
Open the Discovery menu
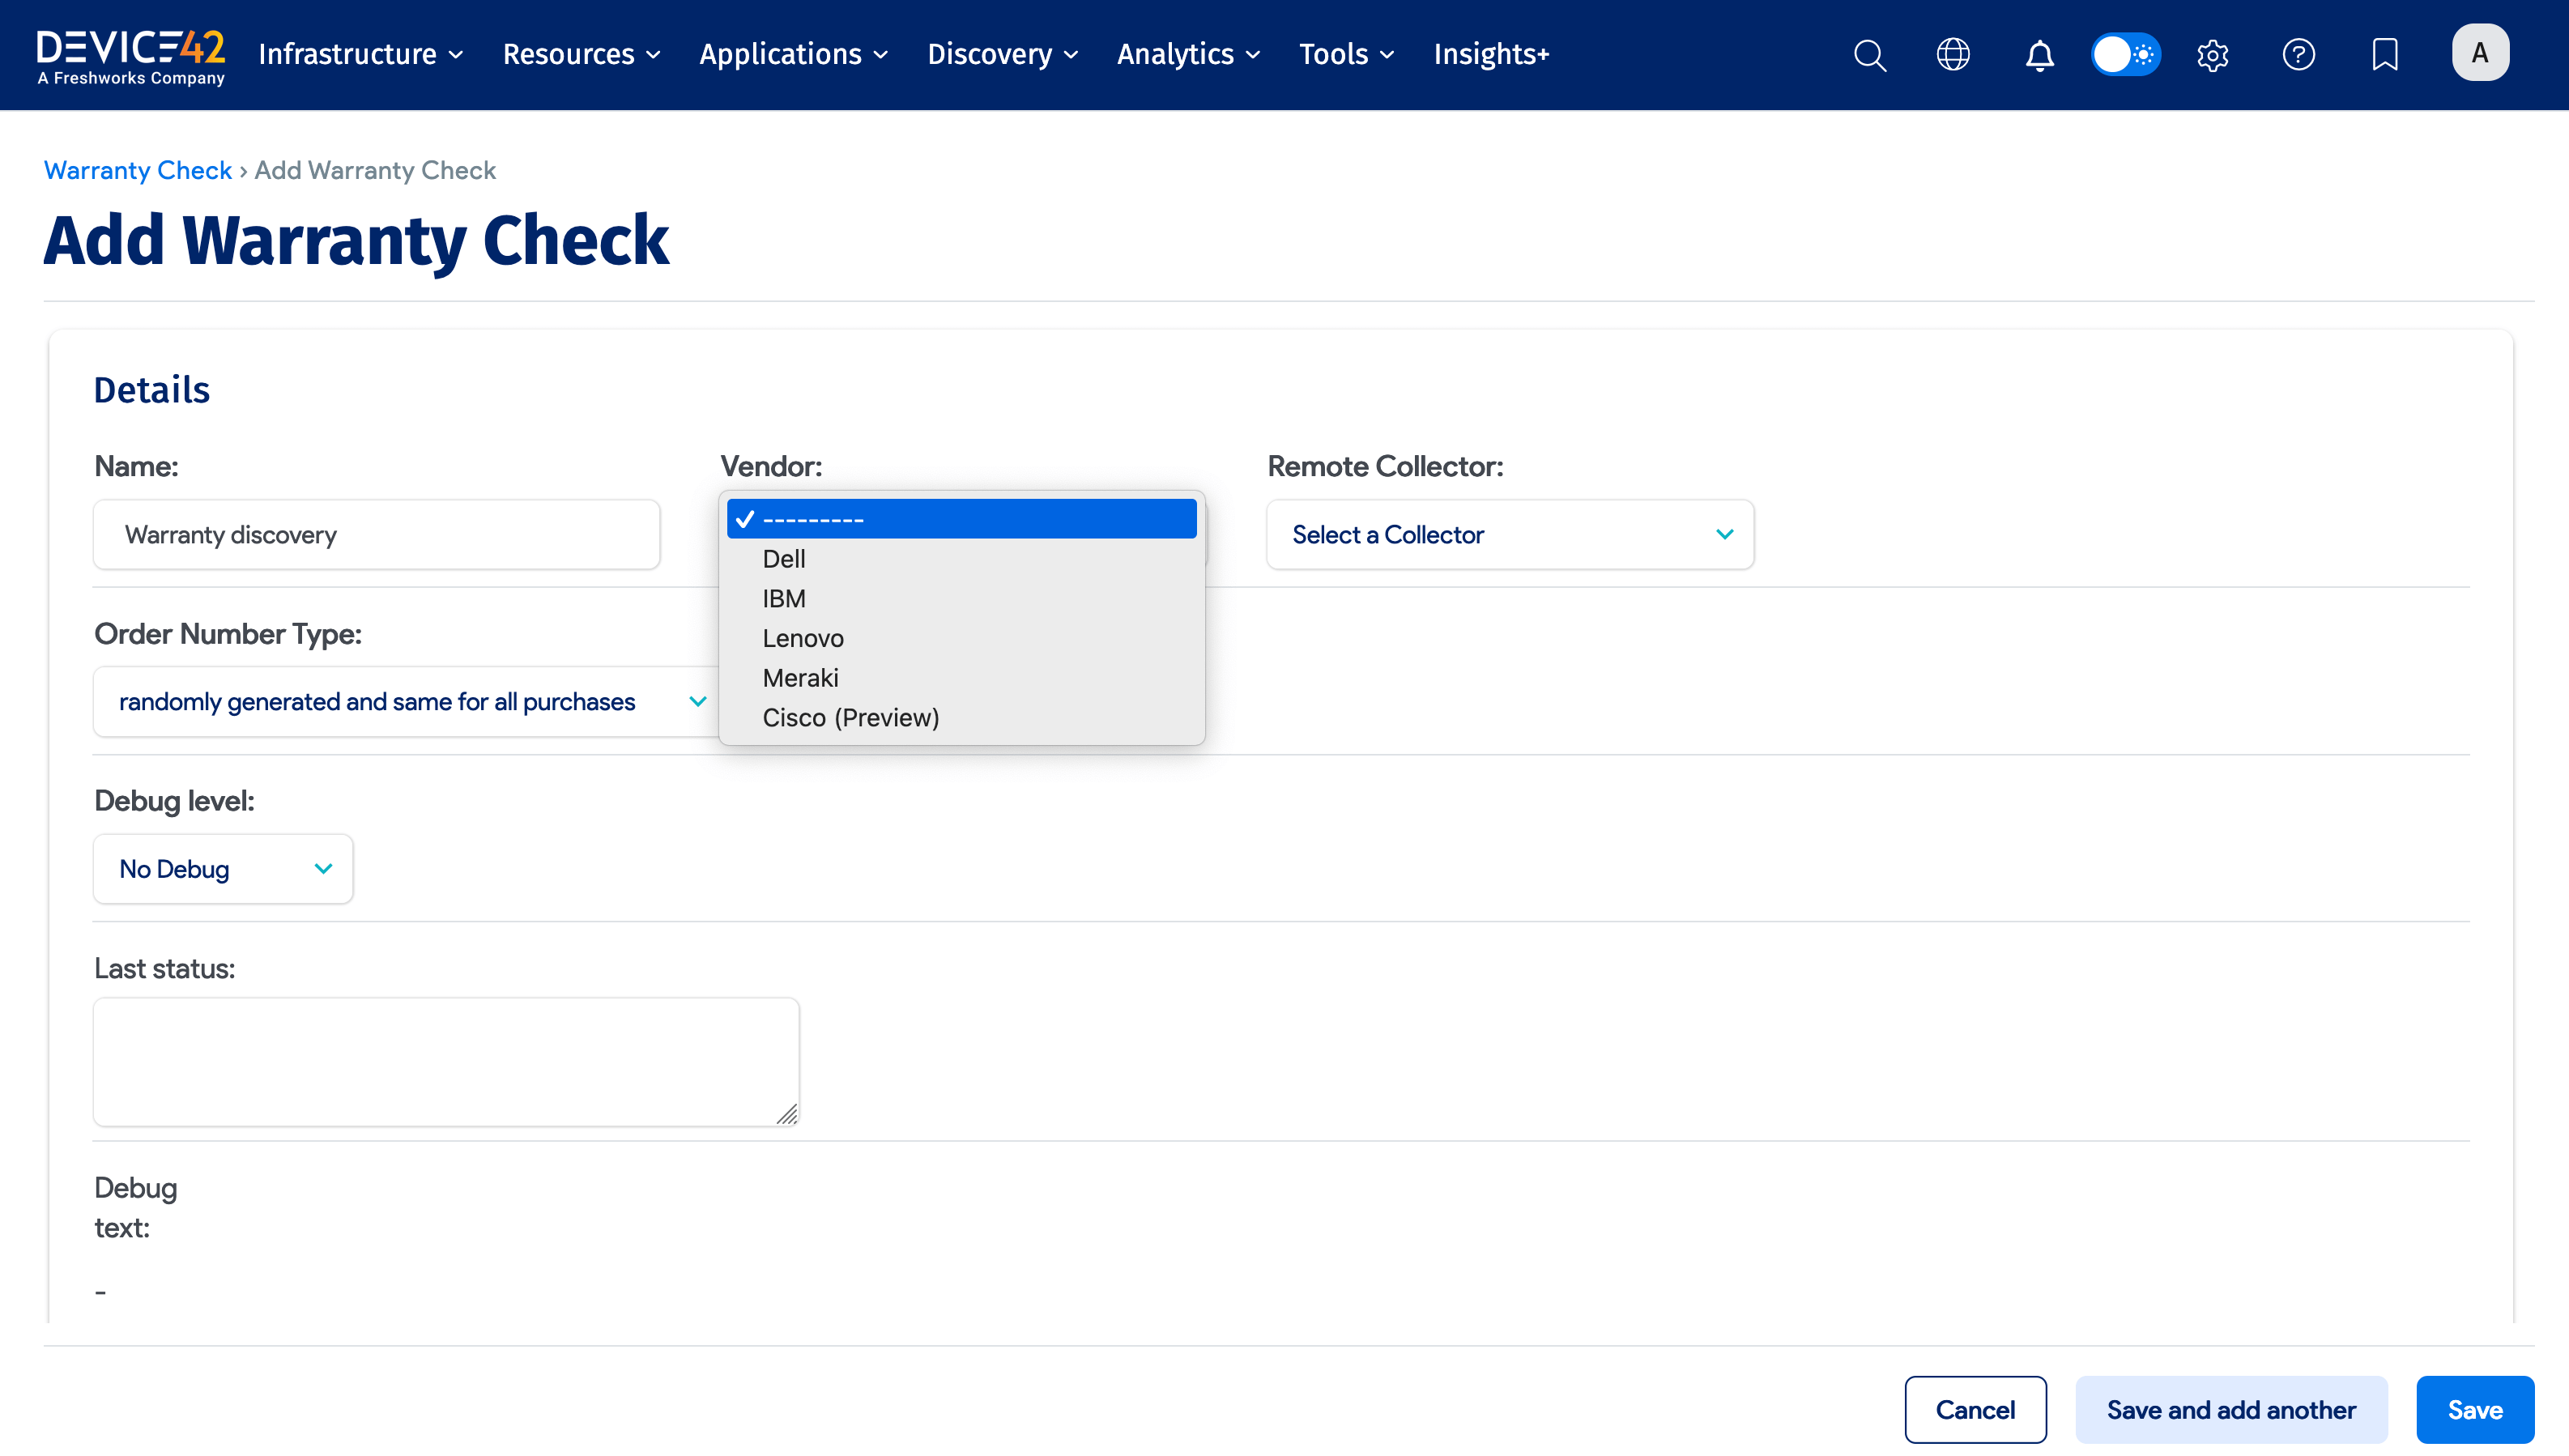pos(1002,55)
